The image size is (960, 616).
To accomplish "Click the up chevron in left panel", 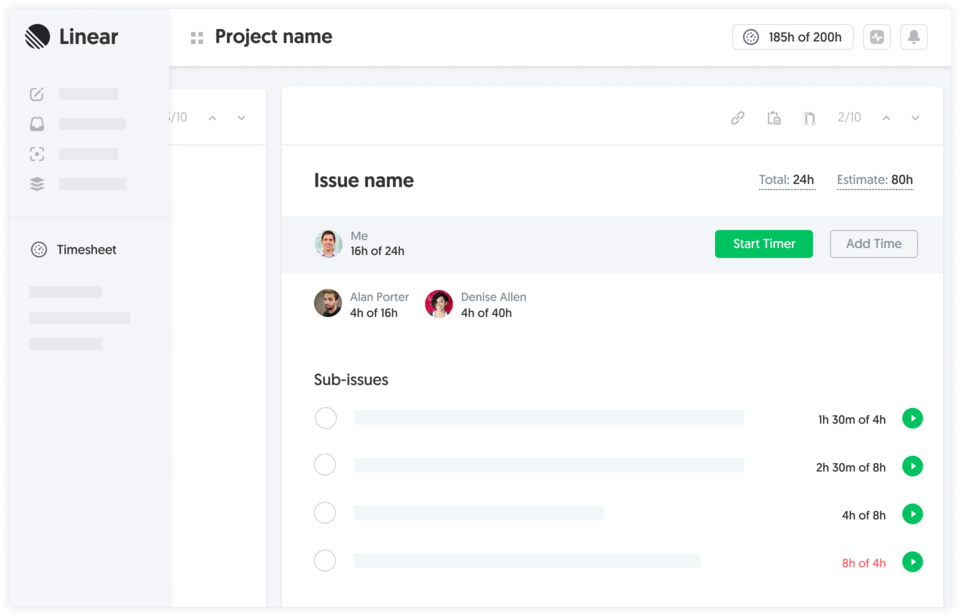I will coord(212,118).
